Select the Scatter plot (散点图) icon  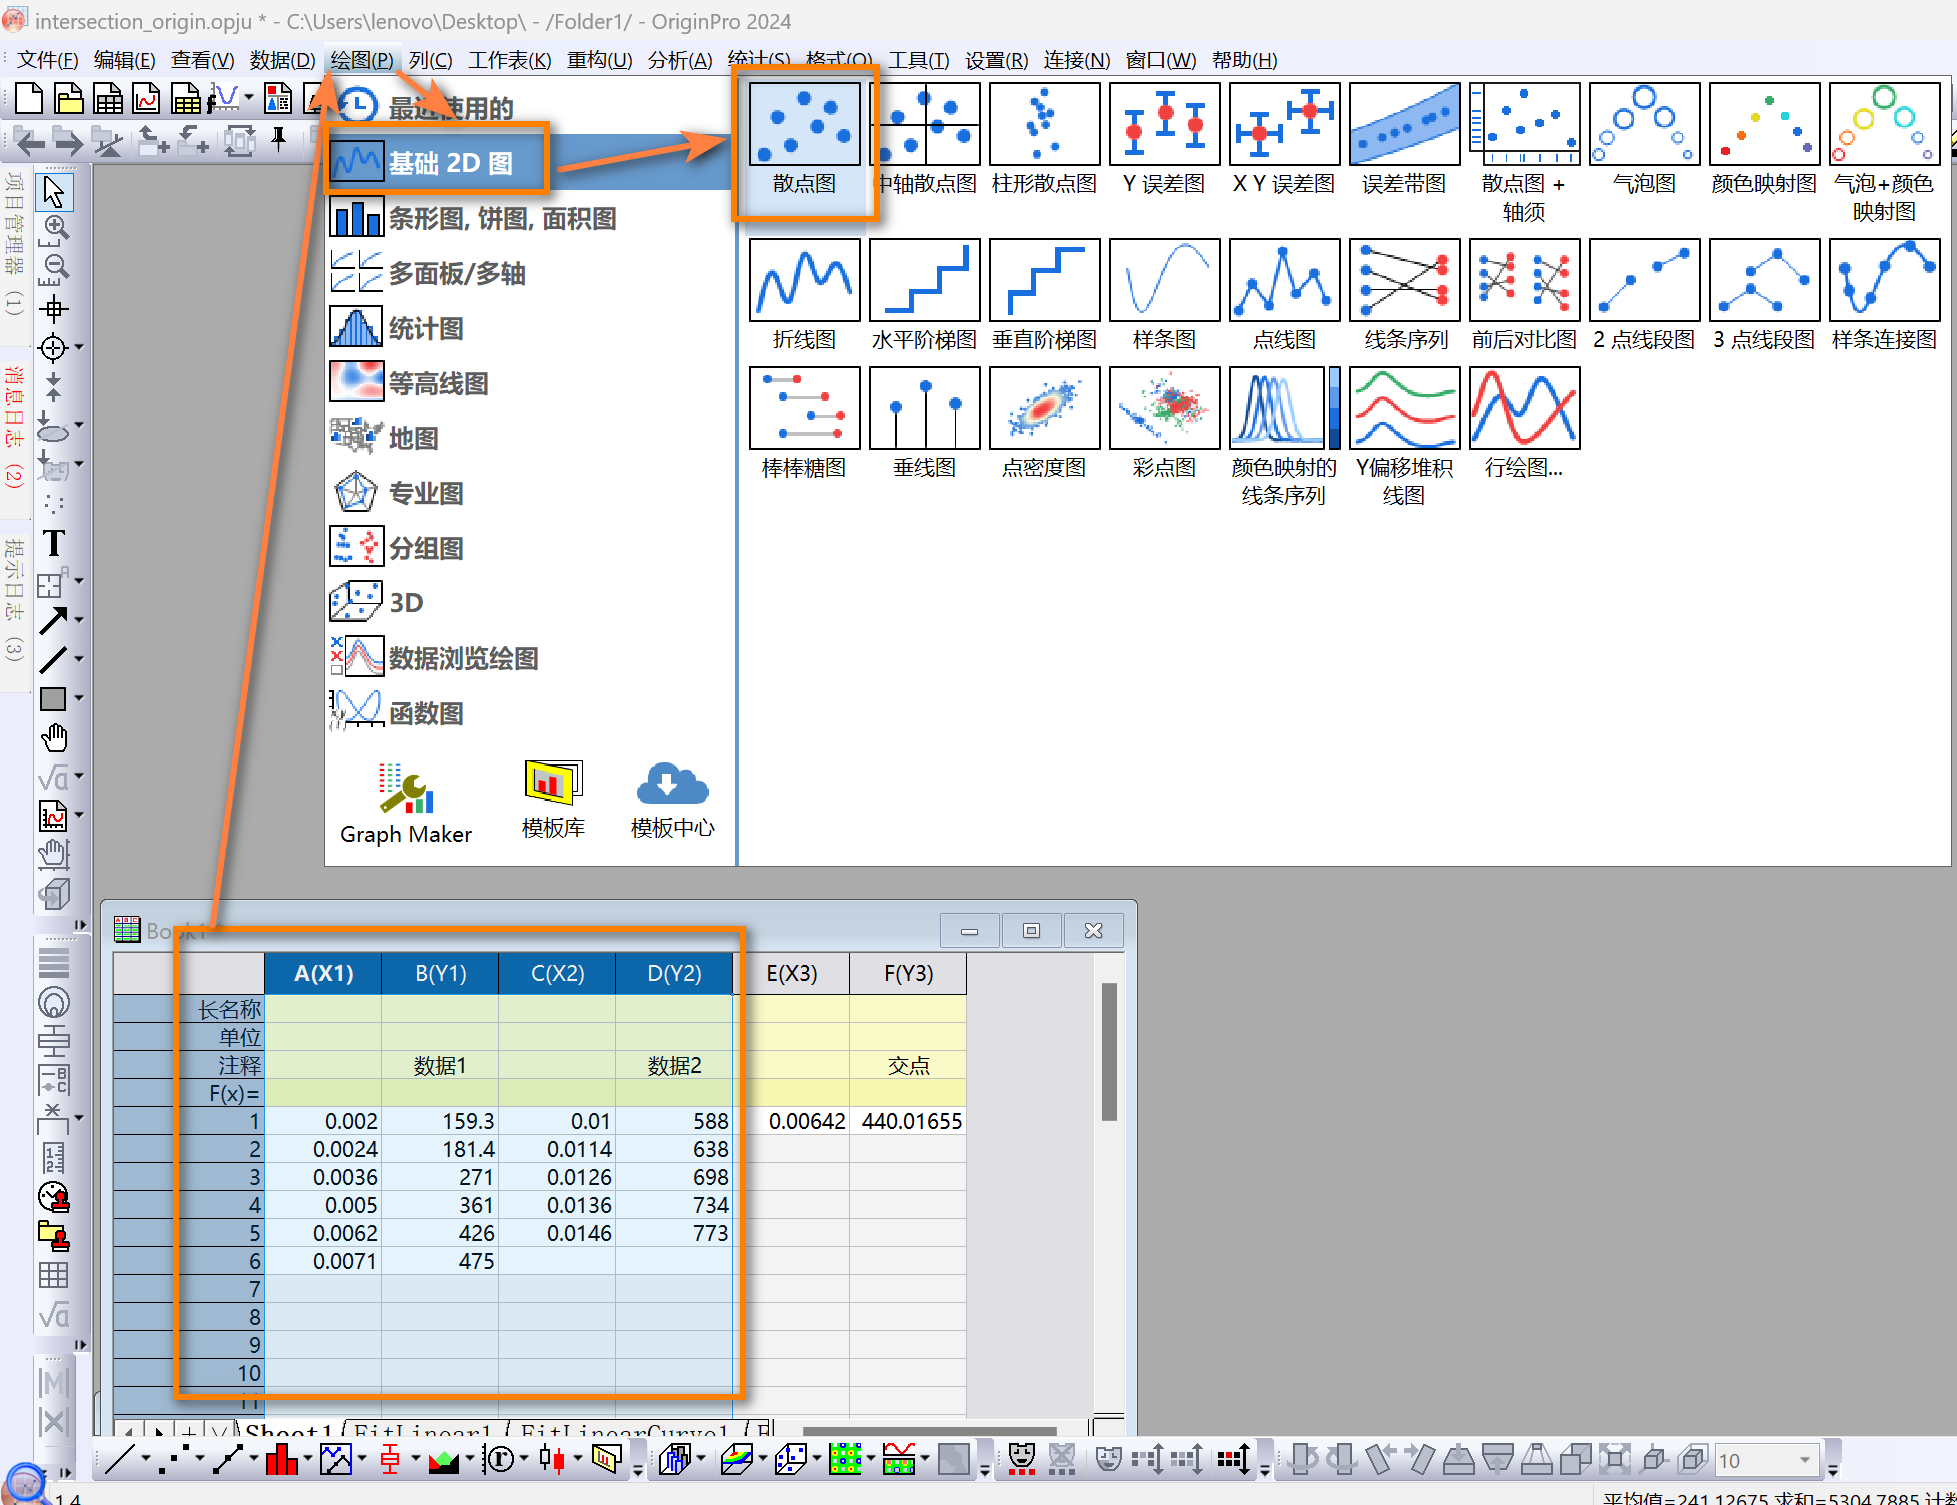click(804, 126)
